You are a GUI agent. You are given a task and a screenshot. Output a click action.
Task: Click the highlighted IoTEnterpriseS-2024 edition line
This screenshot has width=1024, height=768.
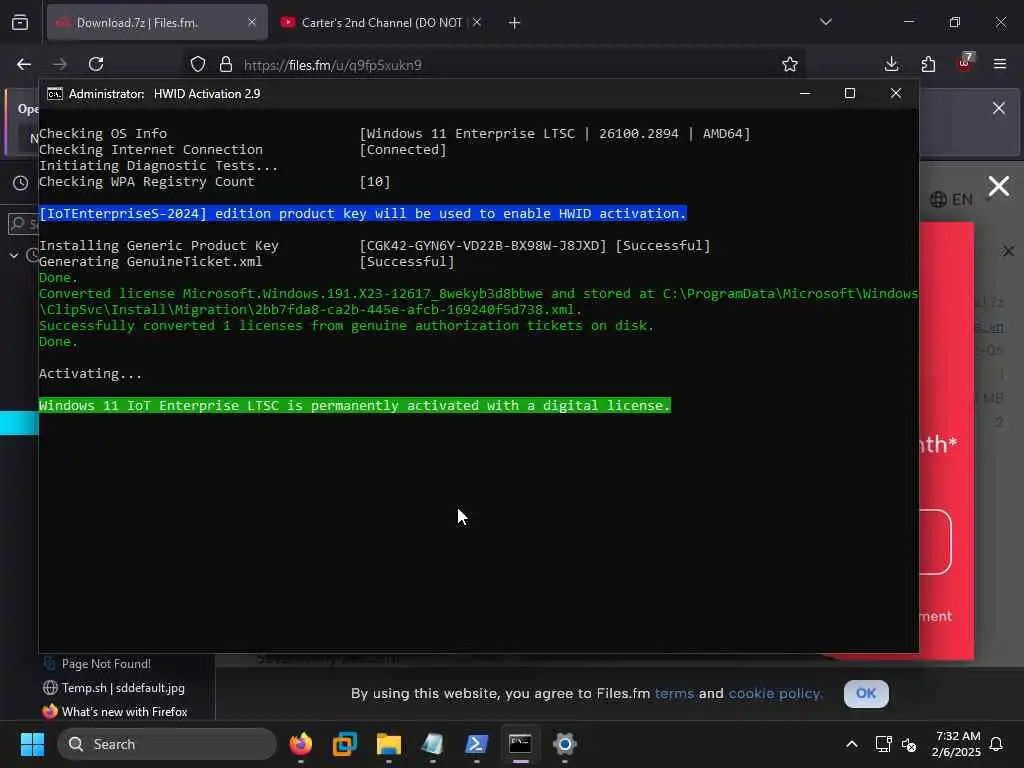363,214
